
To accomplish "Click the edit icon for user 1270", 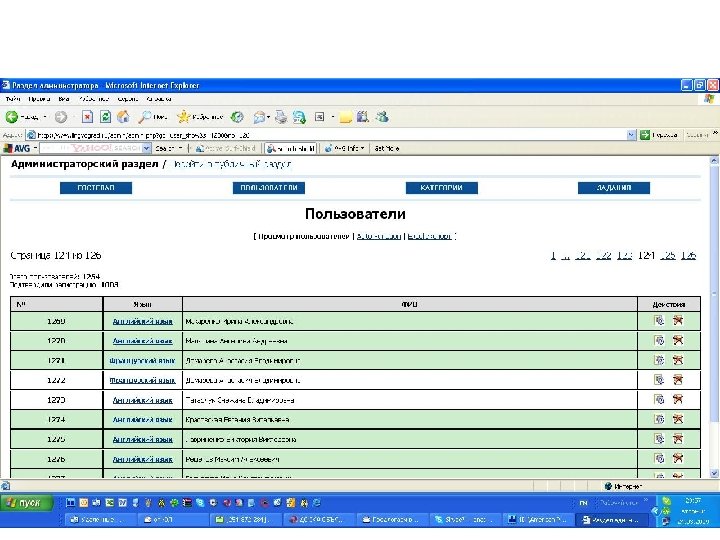I will click(659, 340).
